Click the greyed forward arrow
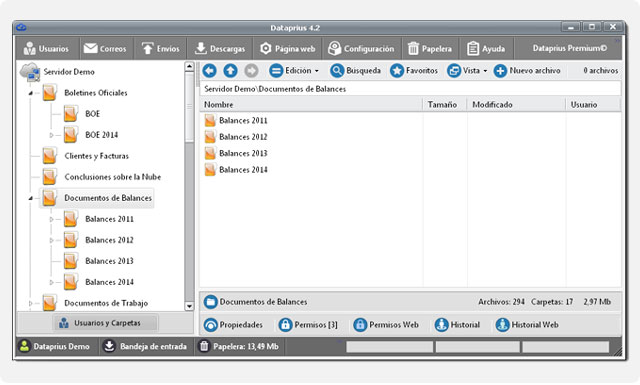This screenshot has width=640, height=385. pyautogui.click(x=251, y=71)
